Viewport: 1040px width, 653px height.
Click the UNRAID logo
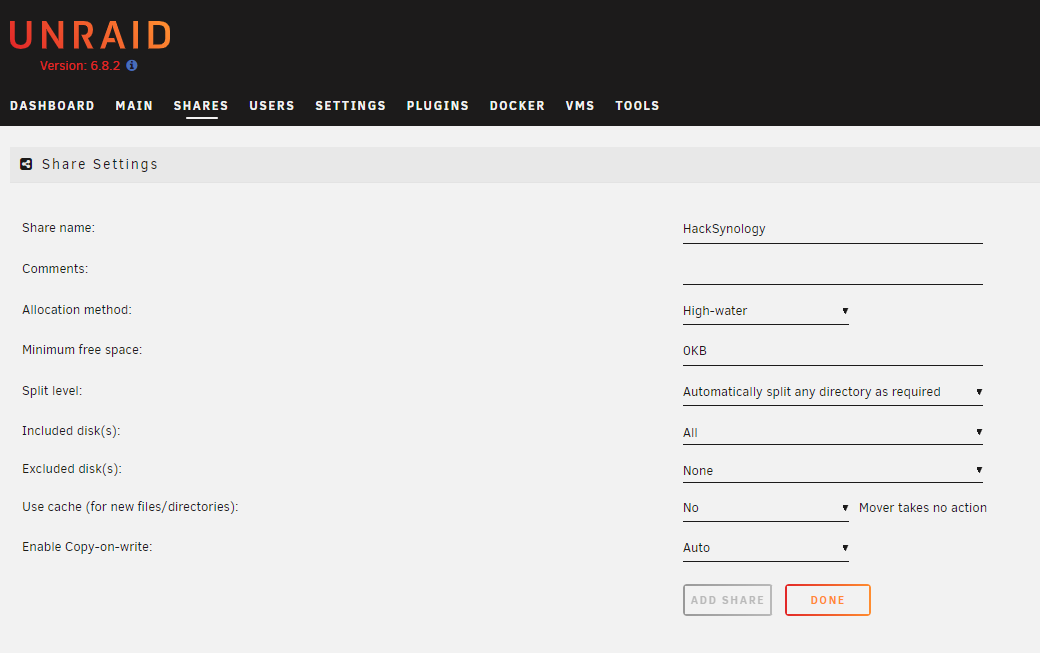tap(90, 36)
